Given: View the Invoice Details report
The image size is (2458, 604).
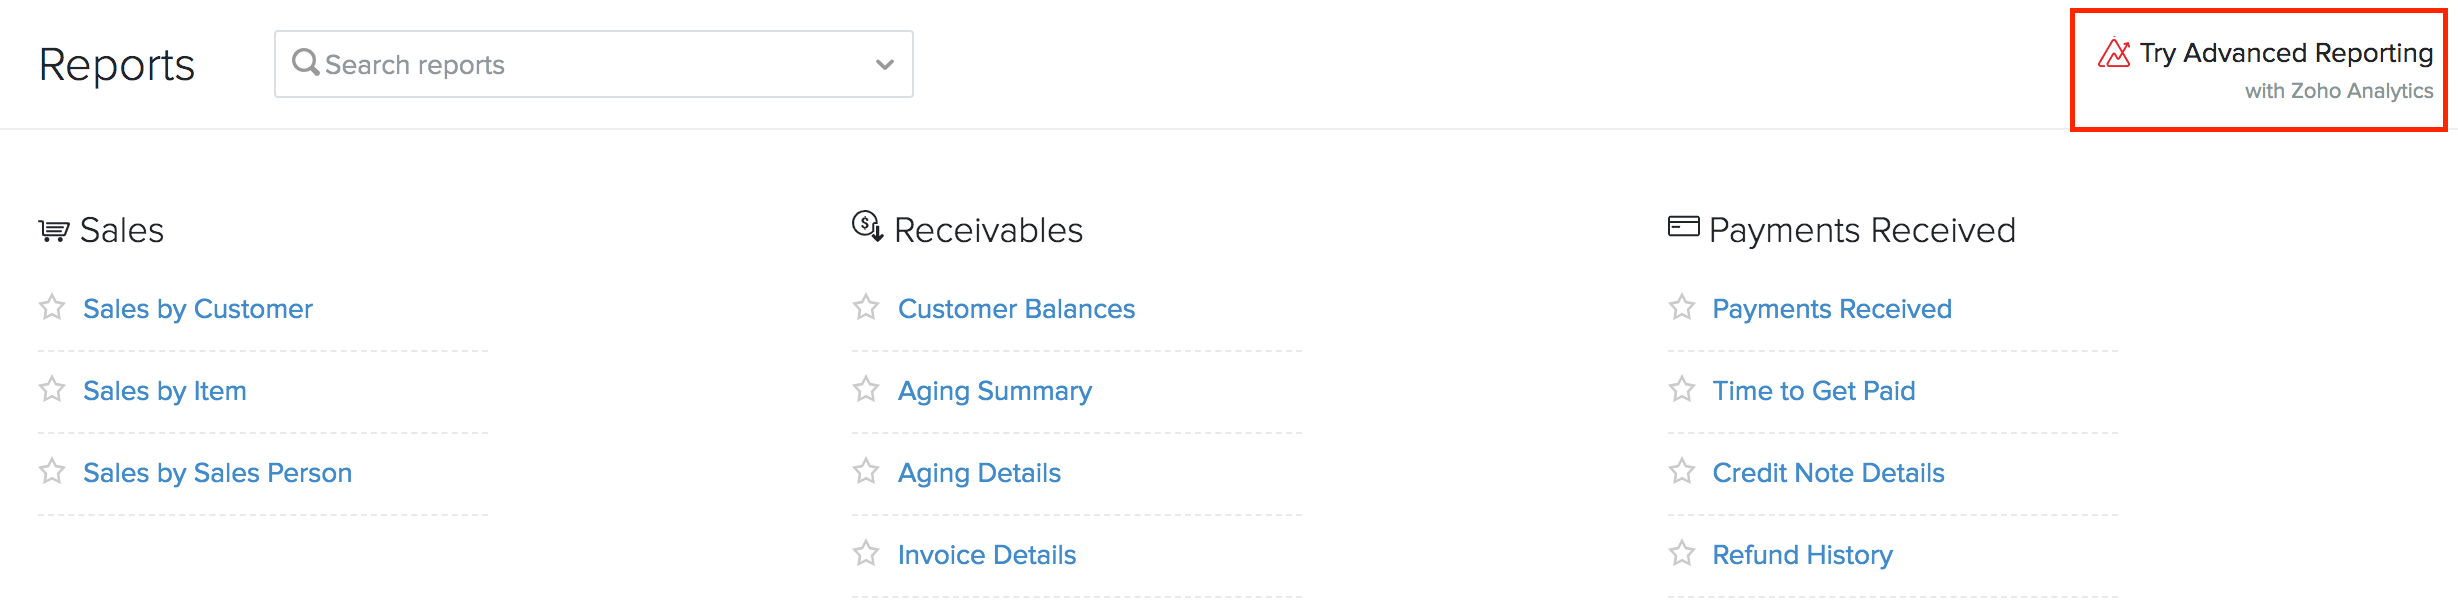Looking at the screenshot, I should click(987, 555).
